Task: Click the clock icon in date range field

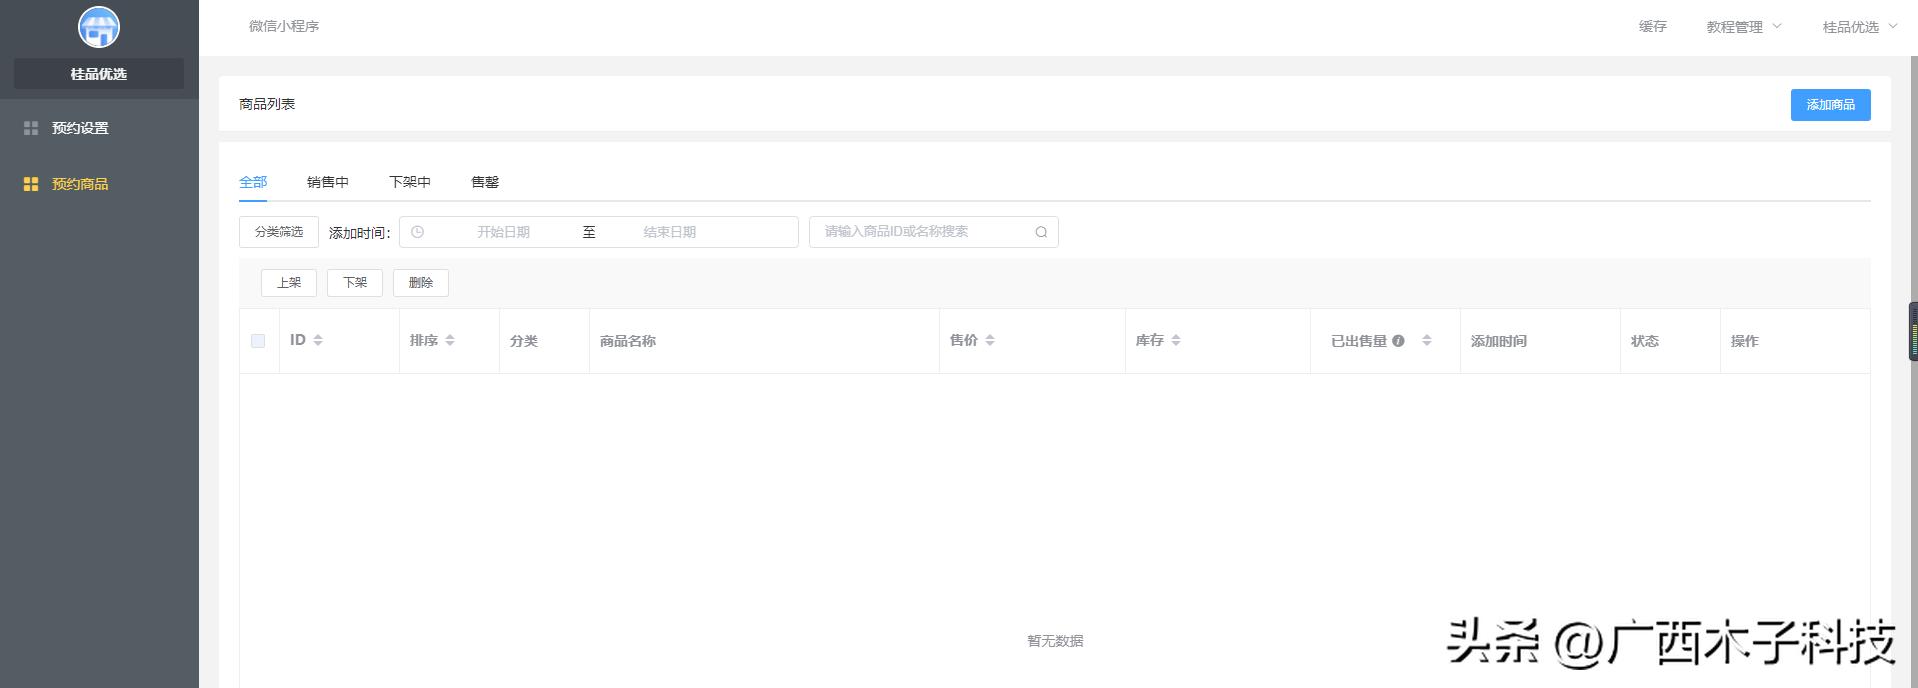Action: coord(418,232)
